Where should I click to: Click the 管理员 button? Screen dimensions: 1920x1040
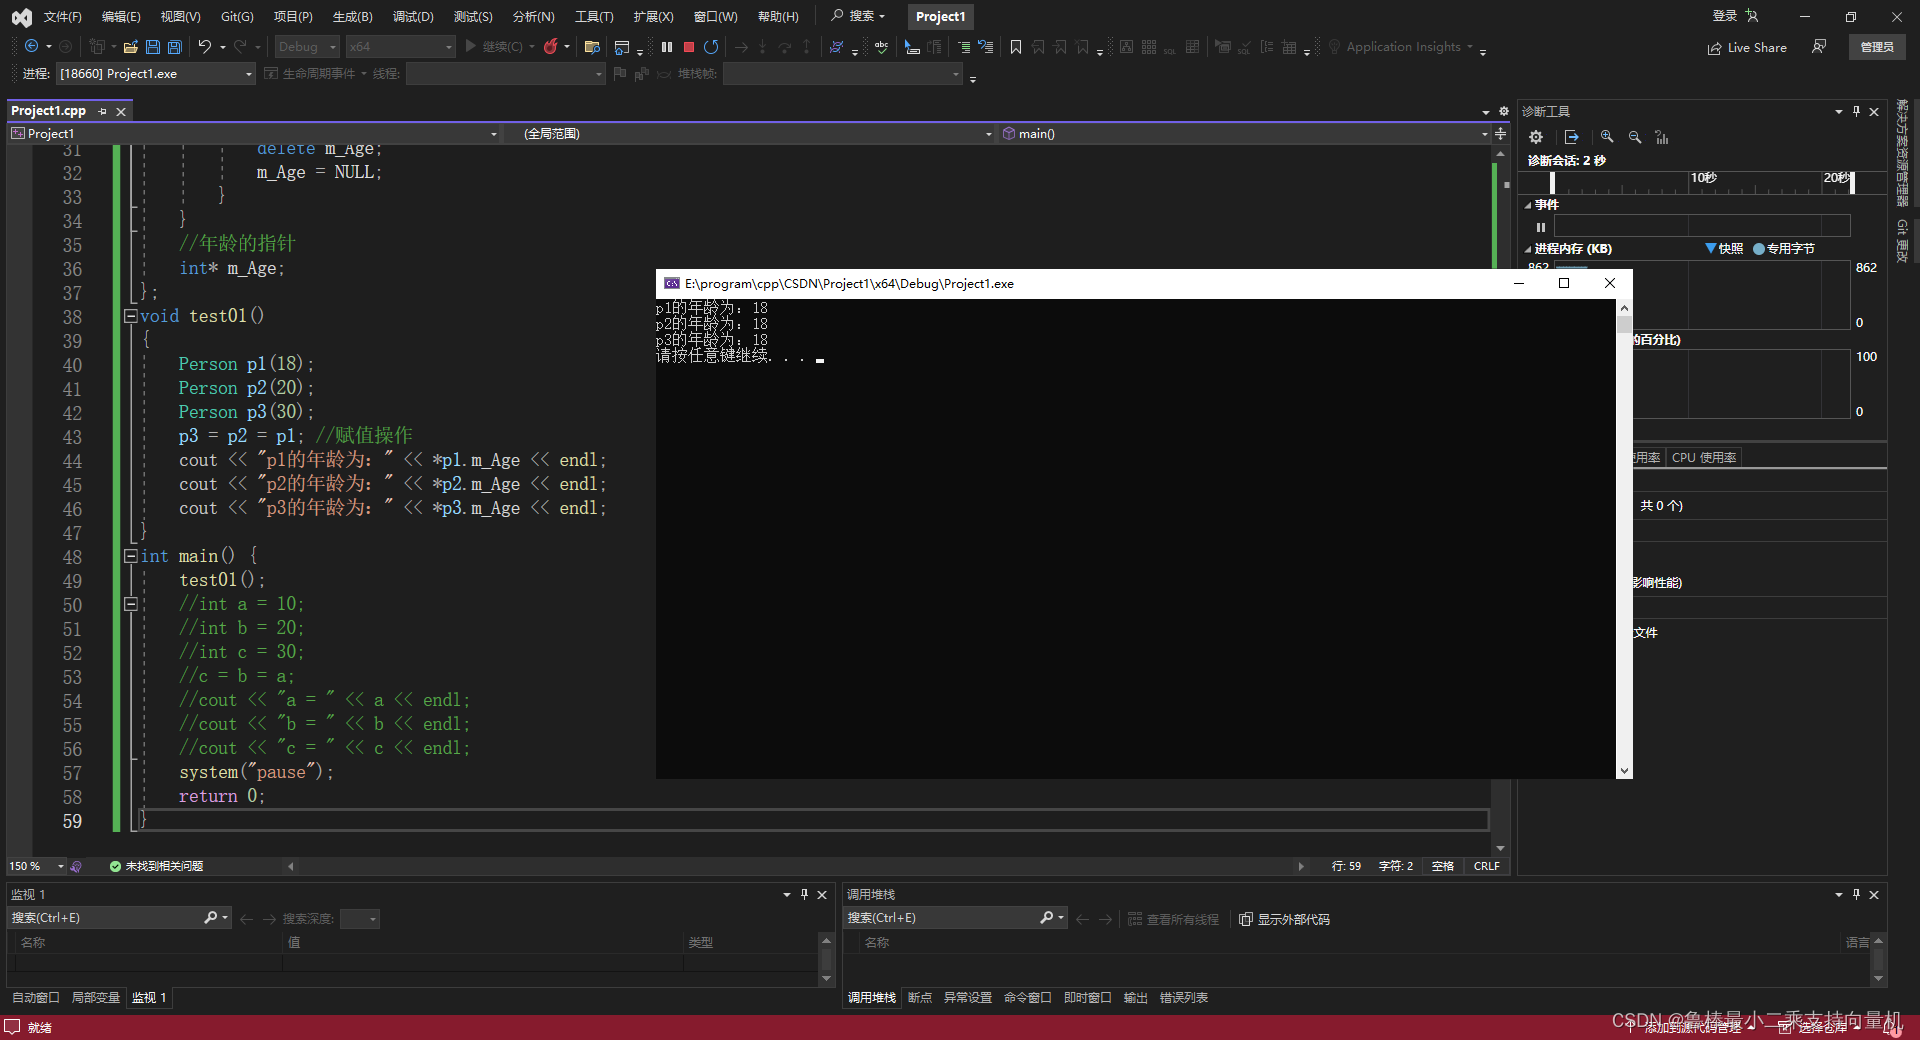tap(1877, 47)
